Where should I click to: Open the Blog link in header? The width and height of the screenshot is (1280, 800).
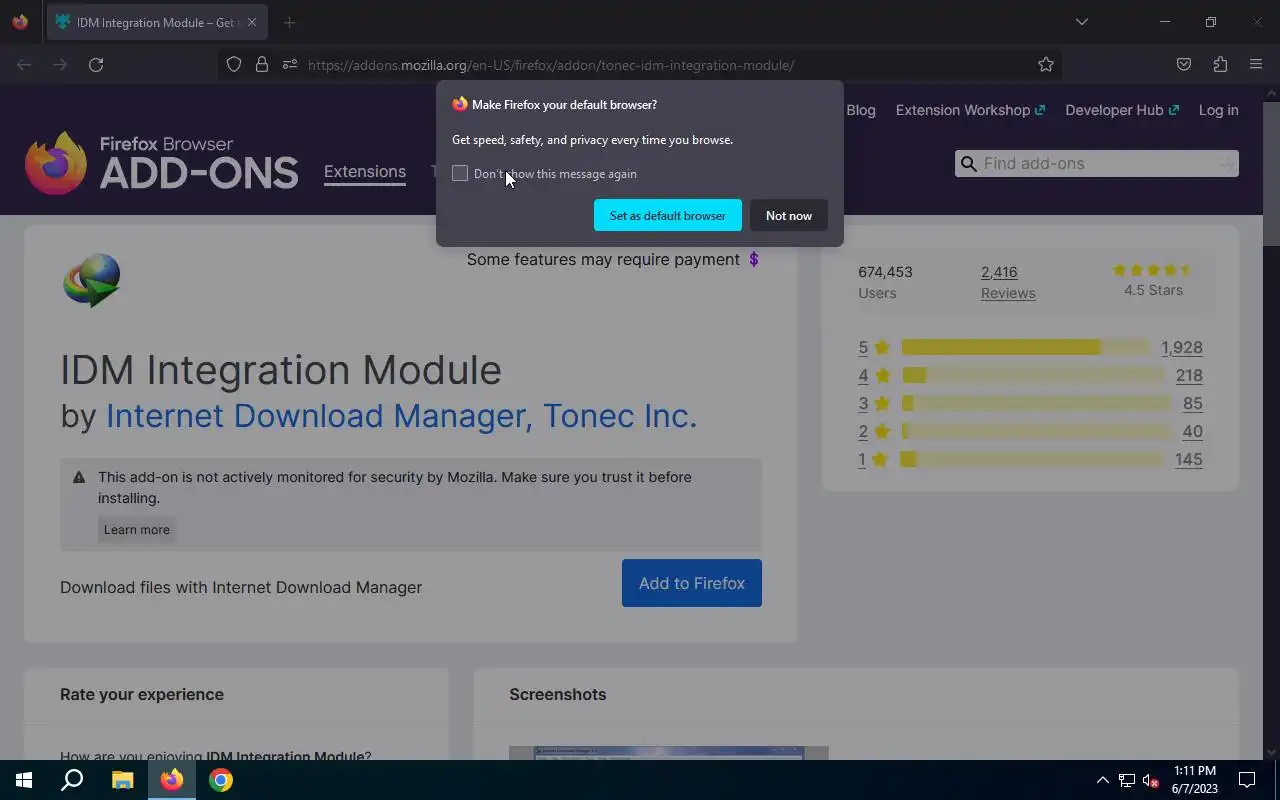coord(861,110)
